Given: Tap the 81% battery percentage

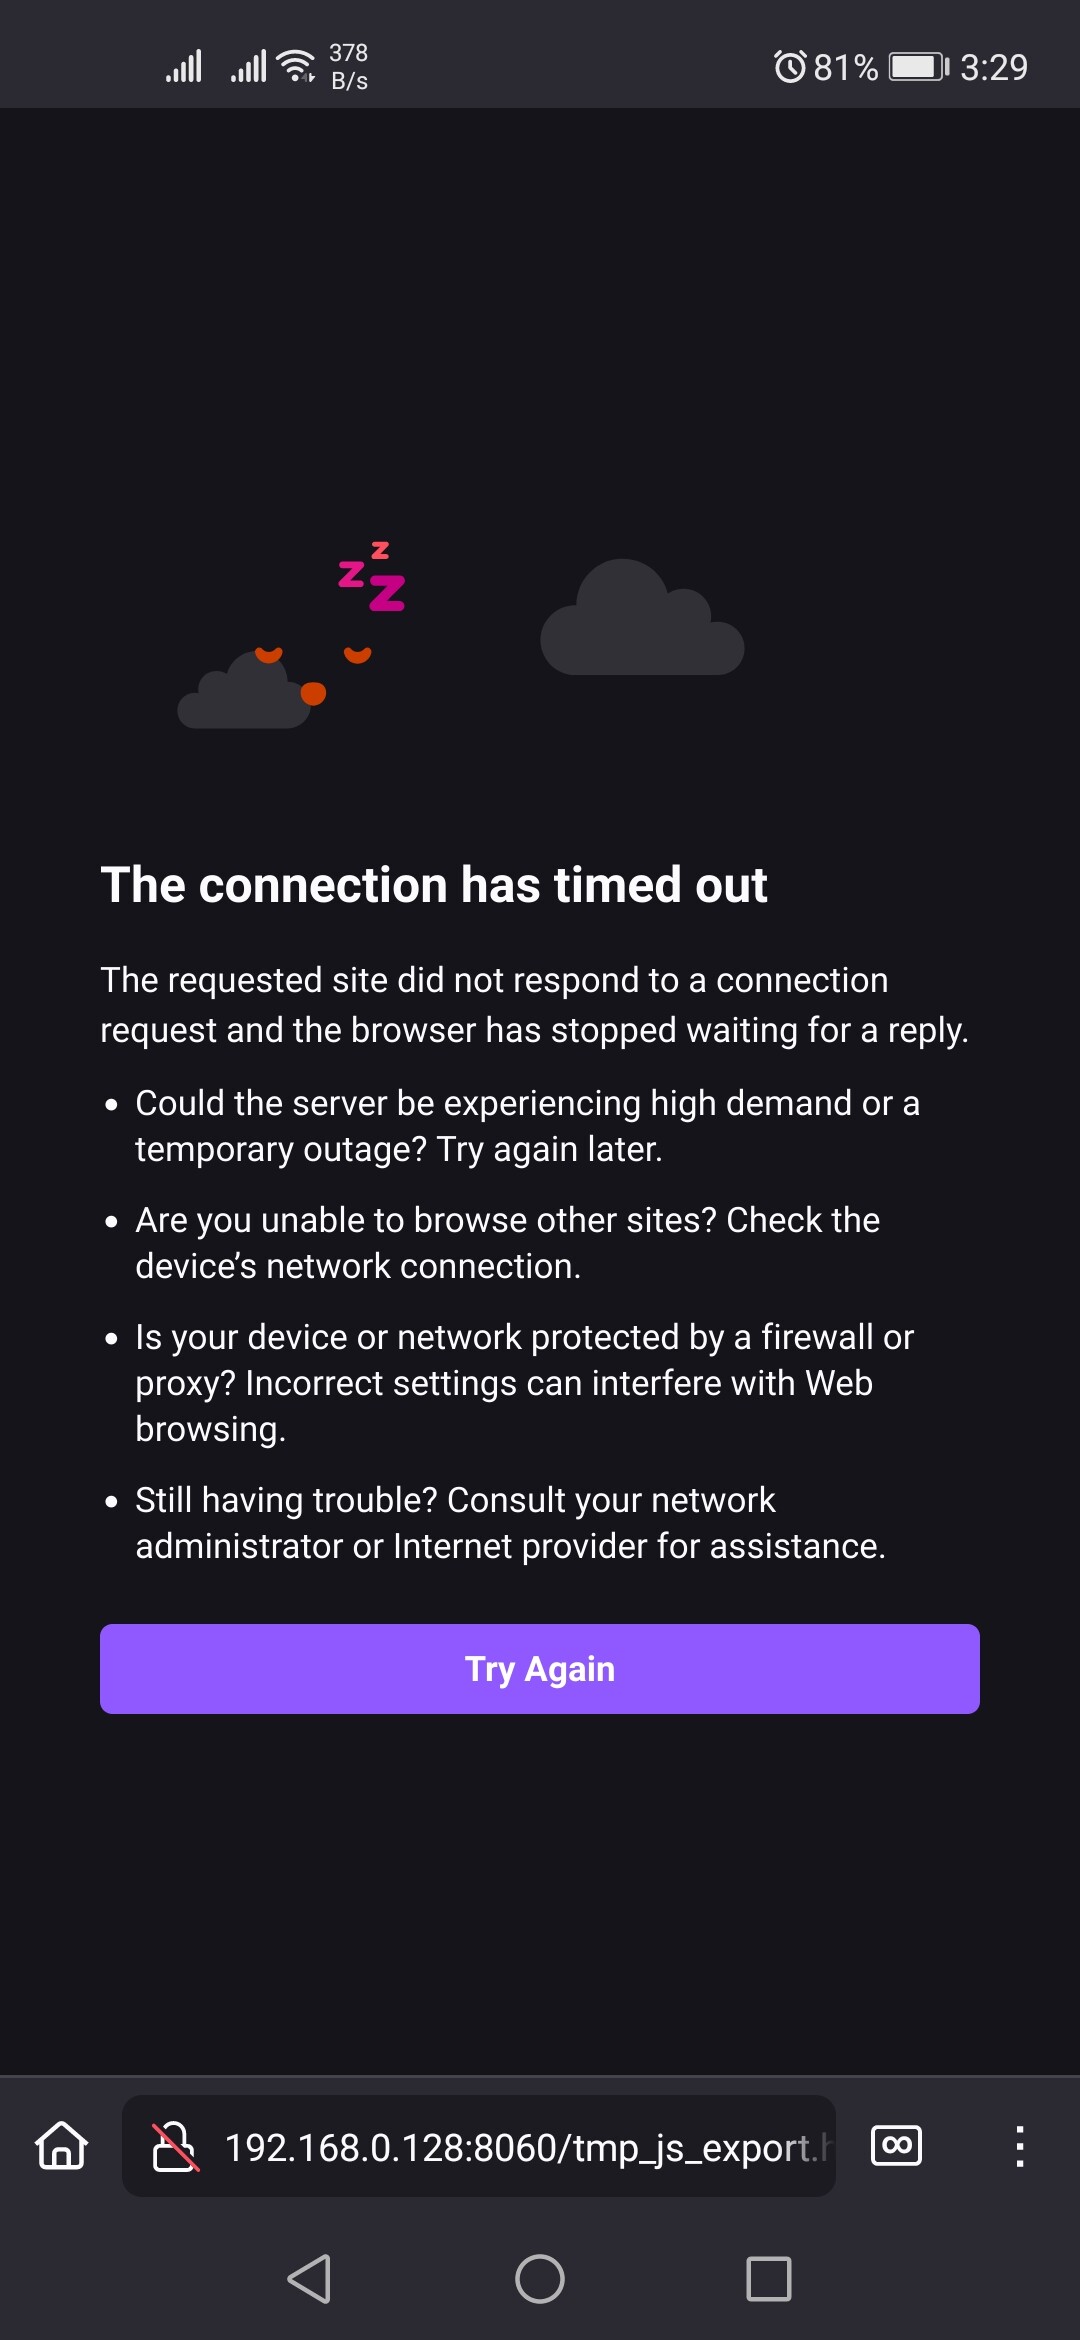Looking at the screenshot, I should (x=845, y=67).
